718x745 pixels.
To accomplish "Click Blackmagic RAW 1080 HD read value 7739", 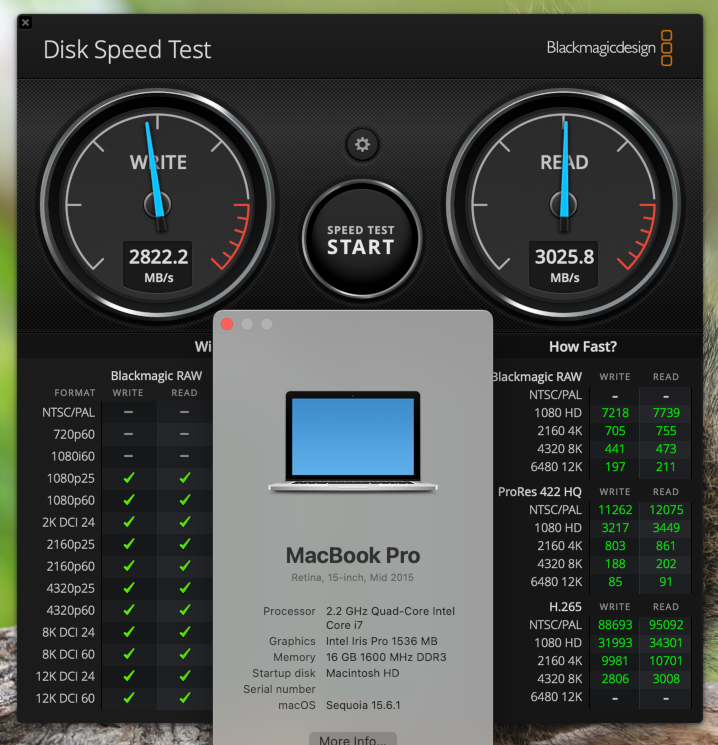I will 666,413.
